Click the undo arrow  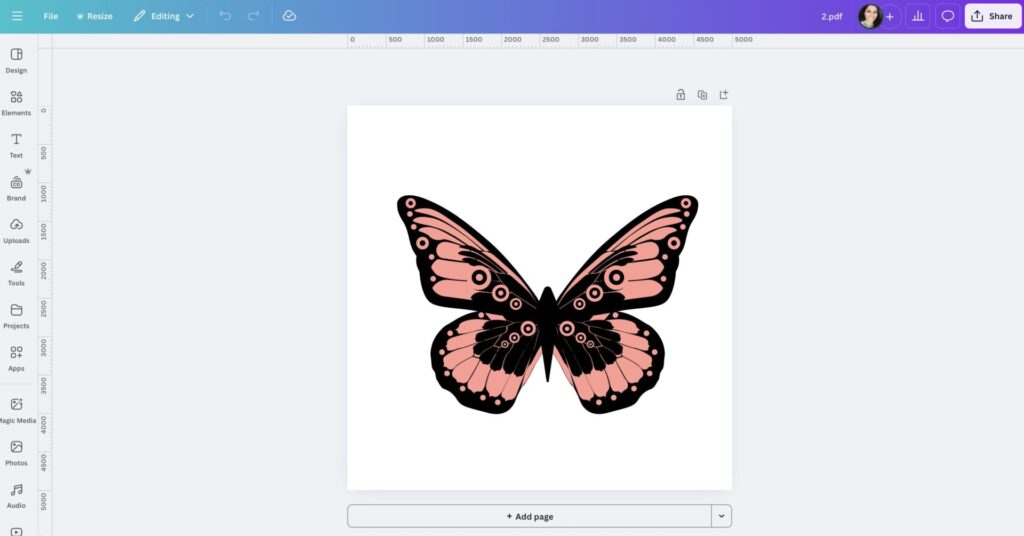pos(225,16)
